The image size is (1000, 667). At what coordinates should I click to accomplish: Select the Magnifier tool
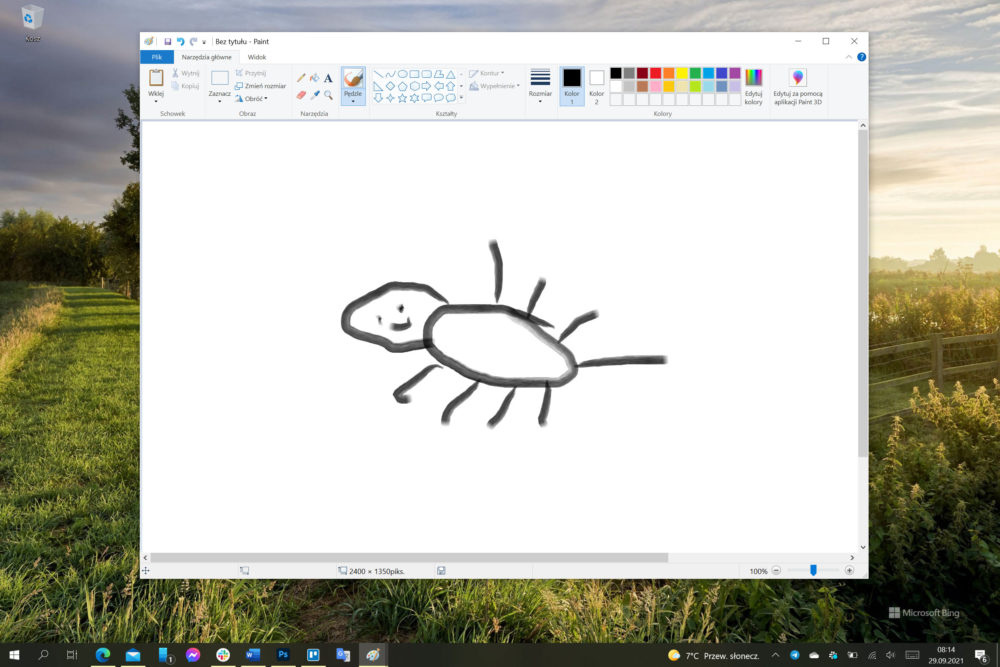(328, 95)
